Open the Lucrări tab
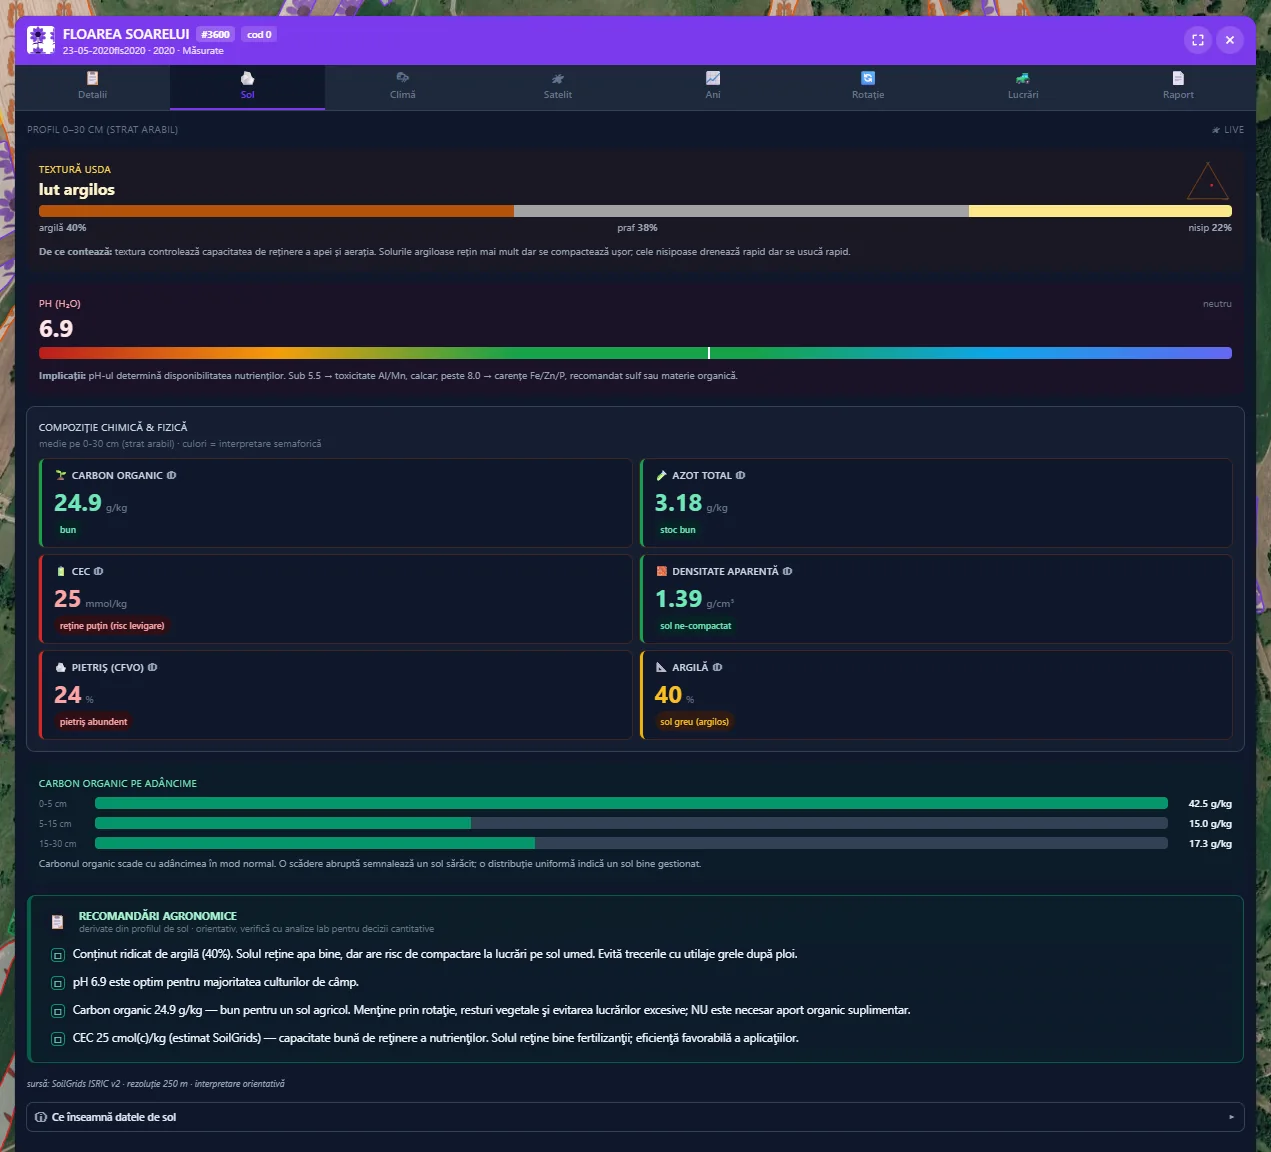This screenshot has width=1271, height=1152. [1023, 87]
